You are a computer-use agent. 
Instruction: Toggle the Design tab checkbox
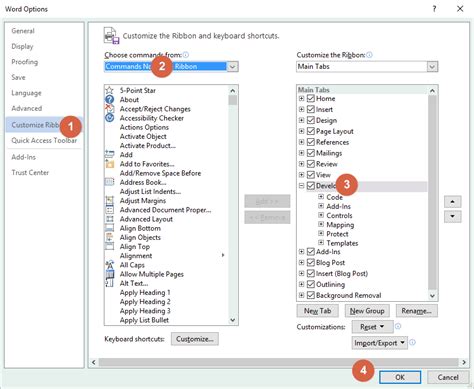311,120
